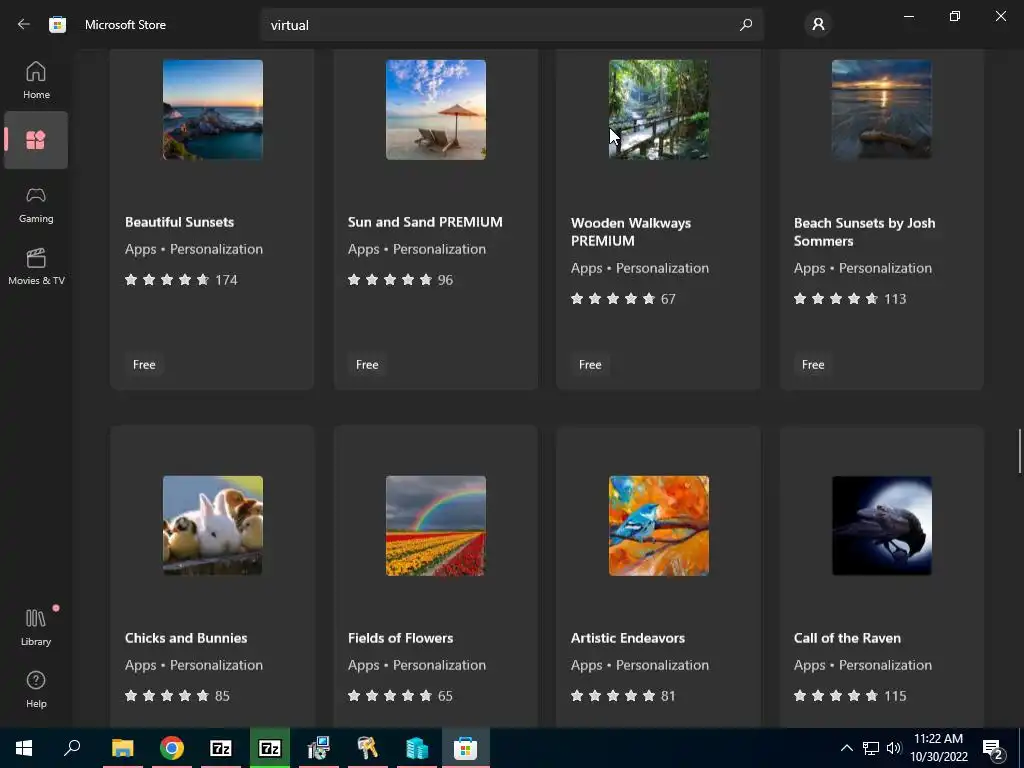Screen dimensions: 1024x768
Task: Open the keys icon app in taskbar
Action: coord(368,748)
